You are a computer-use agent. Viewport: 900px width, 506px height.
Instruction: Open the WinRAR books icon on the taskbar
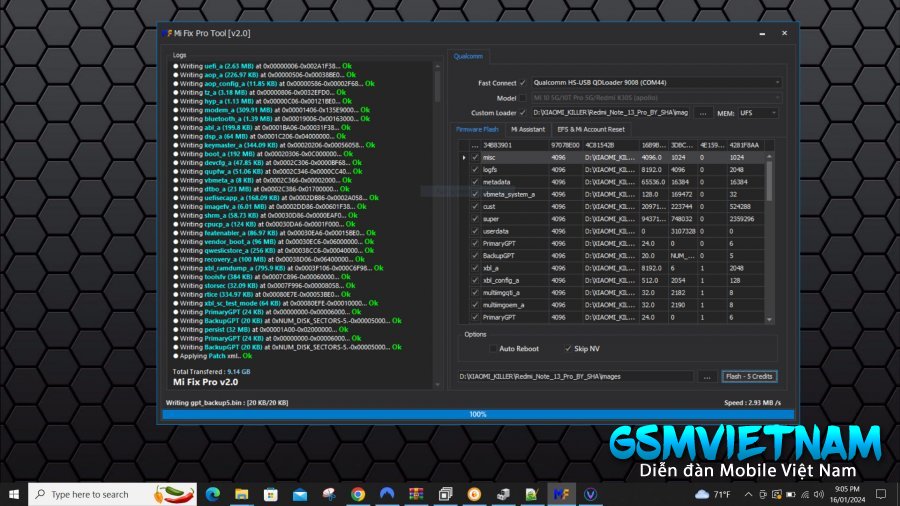click(x=416, y=494)
